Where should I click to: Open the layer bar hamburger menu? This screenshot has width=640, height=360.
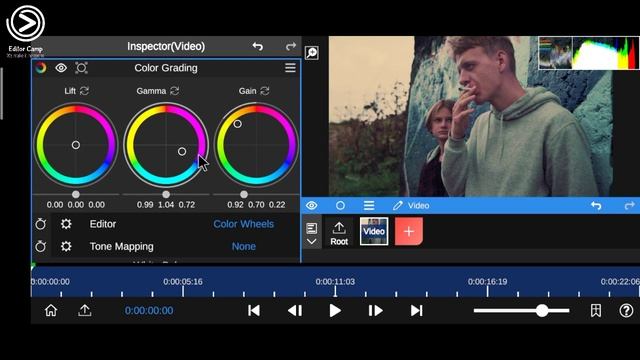click(369, 205)
